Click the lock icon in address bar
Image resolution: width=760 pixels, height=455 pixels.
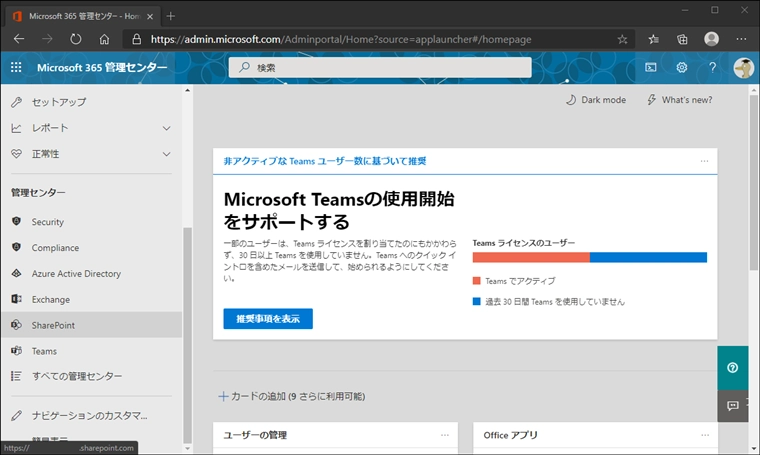point(137,39)
